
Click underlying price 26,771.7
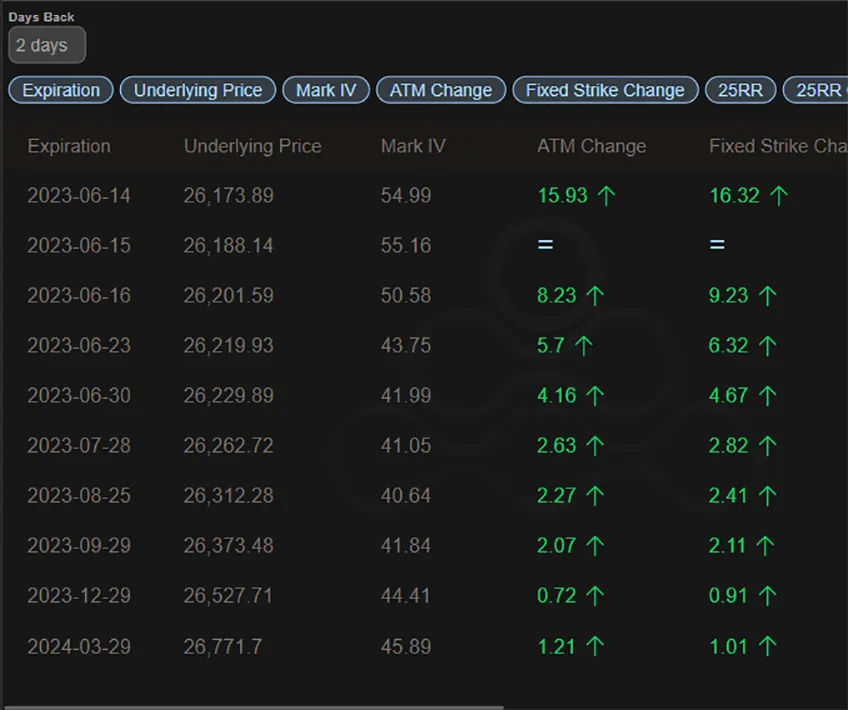tap(223, 646)
